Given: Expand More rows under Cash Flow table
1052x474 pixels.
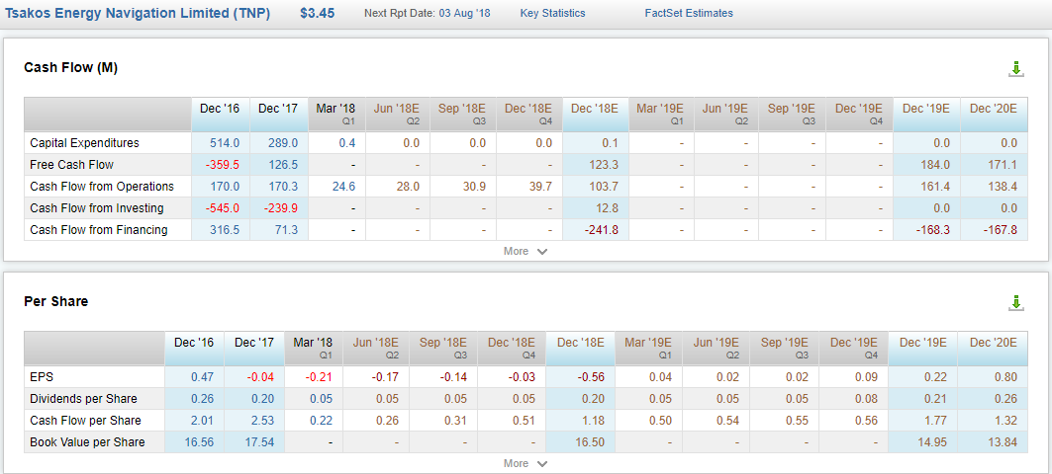Looking at the screenshot, I should coord(526,251).
